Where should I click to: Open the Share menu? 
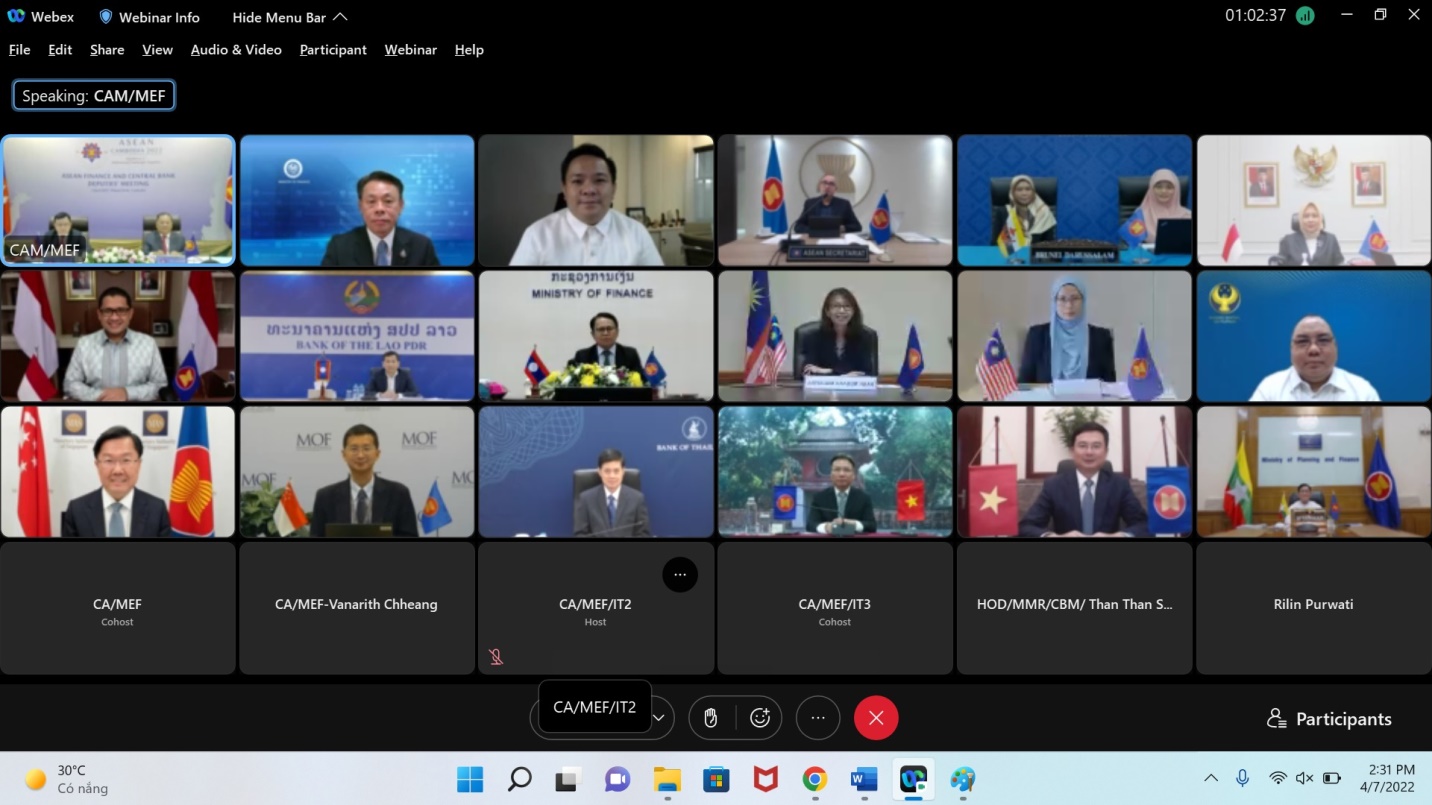[107, 50]
